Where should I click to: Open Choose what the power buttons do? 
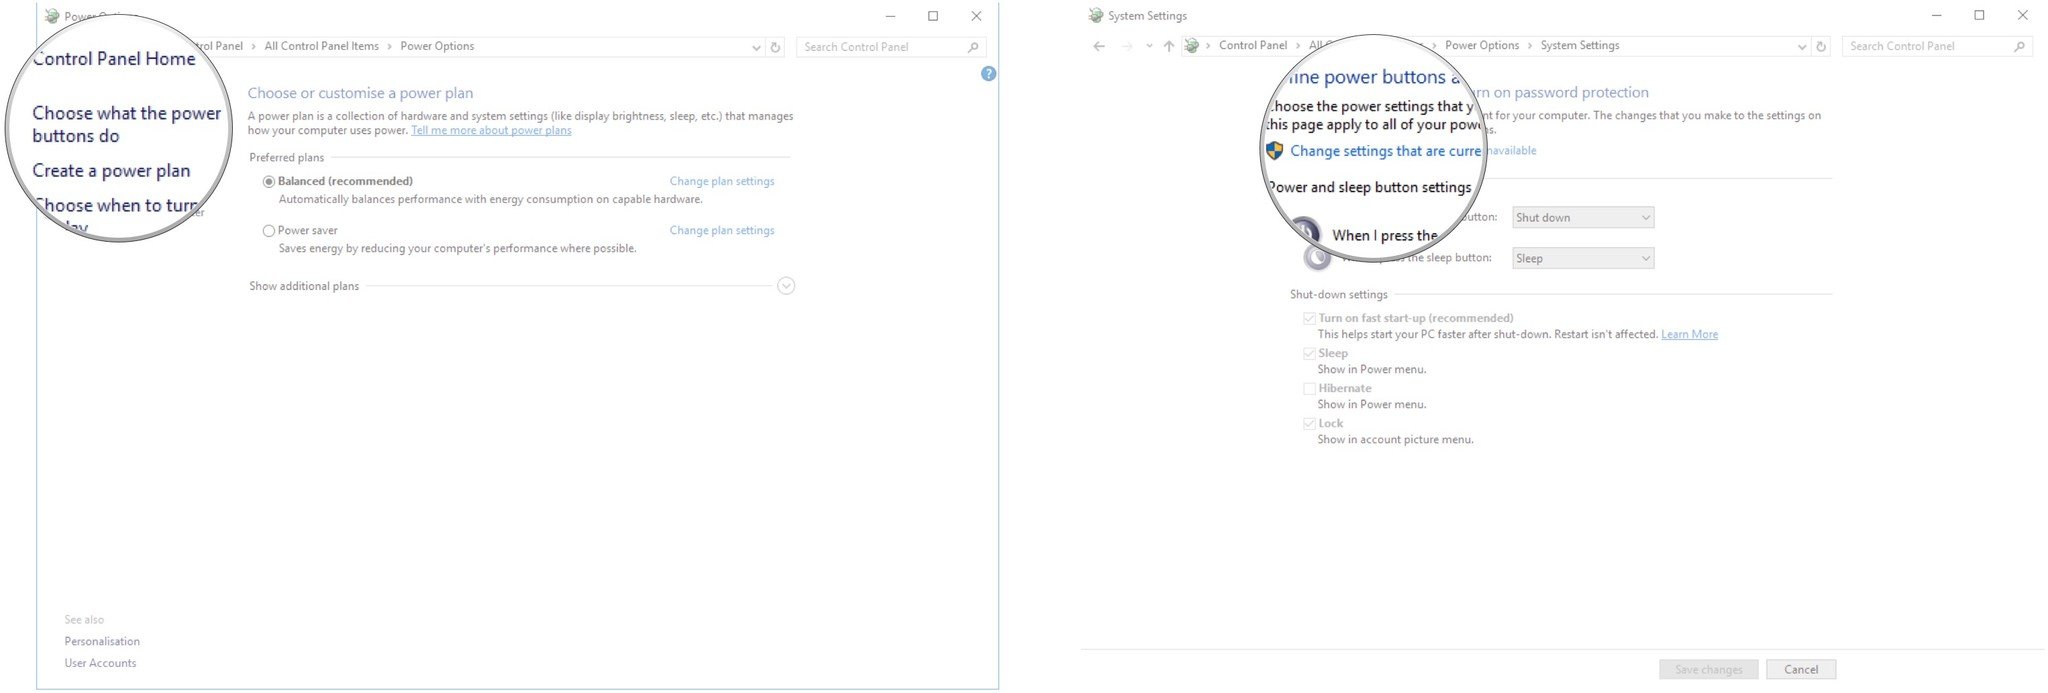point(126,125)
